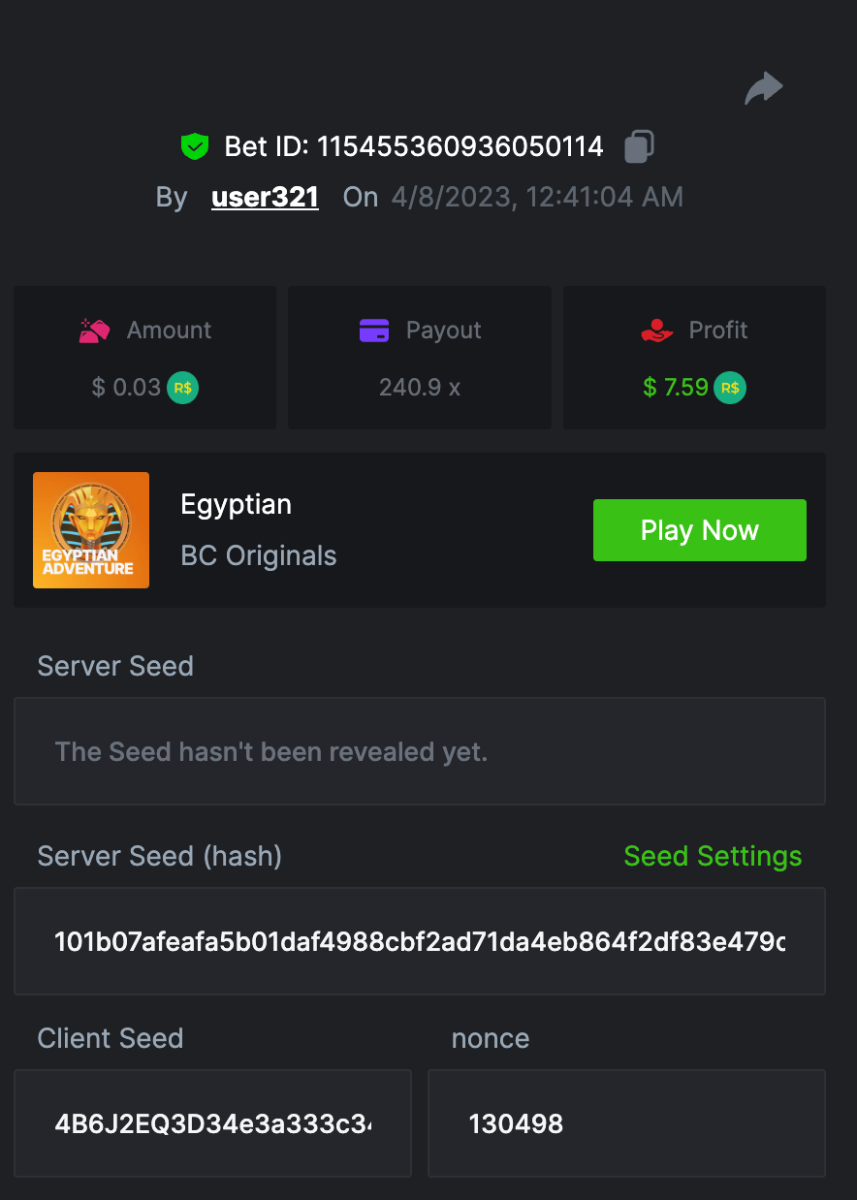The width and height of the screenshot is (857, 1200).
Task: Open Seed Settings
Action: pyautogui.click(x=712, y=856)
